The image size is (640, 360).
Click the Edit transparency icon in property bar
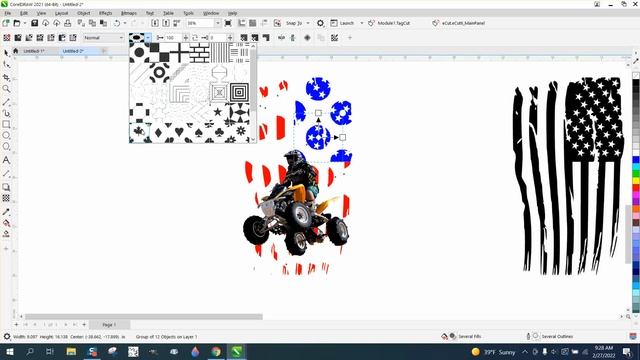coord(334,38)
